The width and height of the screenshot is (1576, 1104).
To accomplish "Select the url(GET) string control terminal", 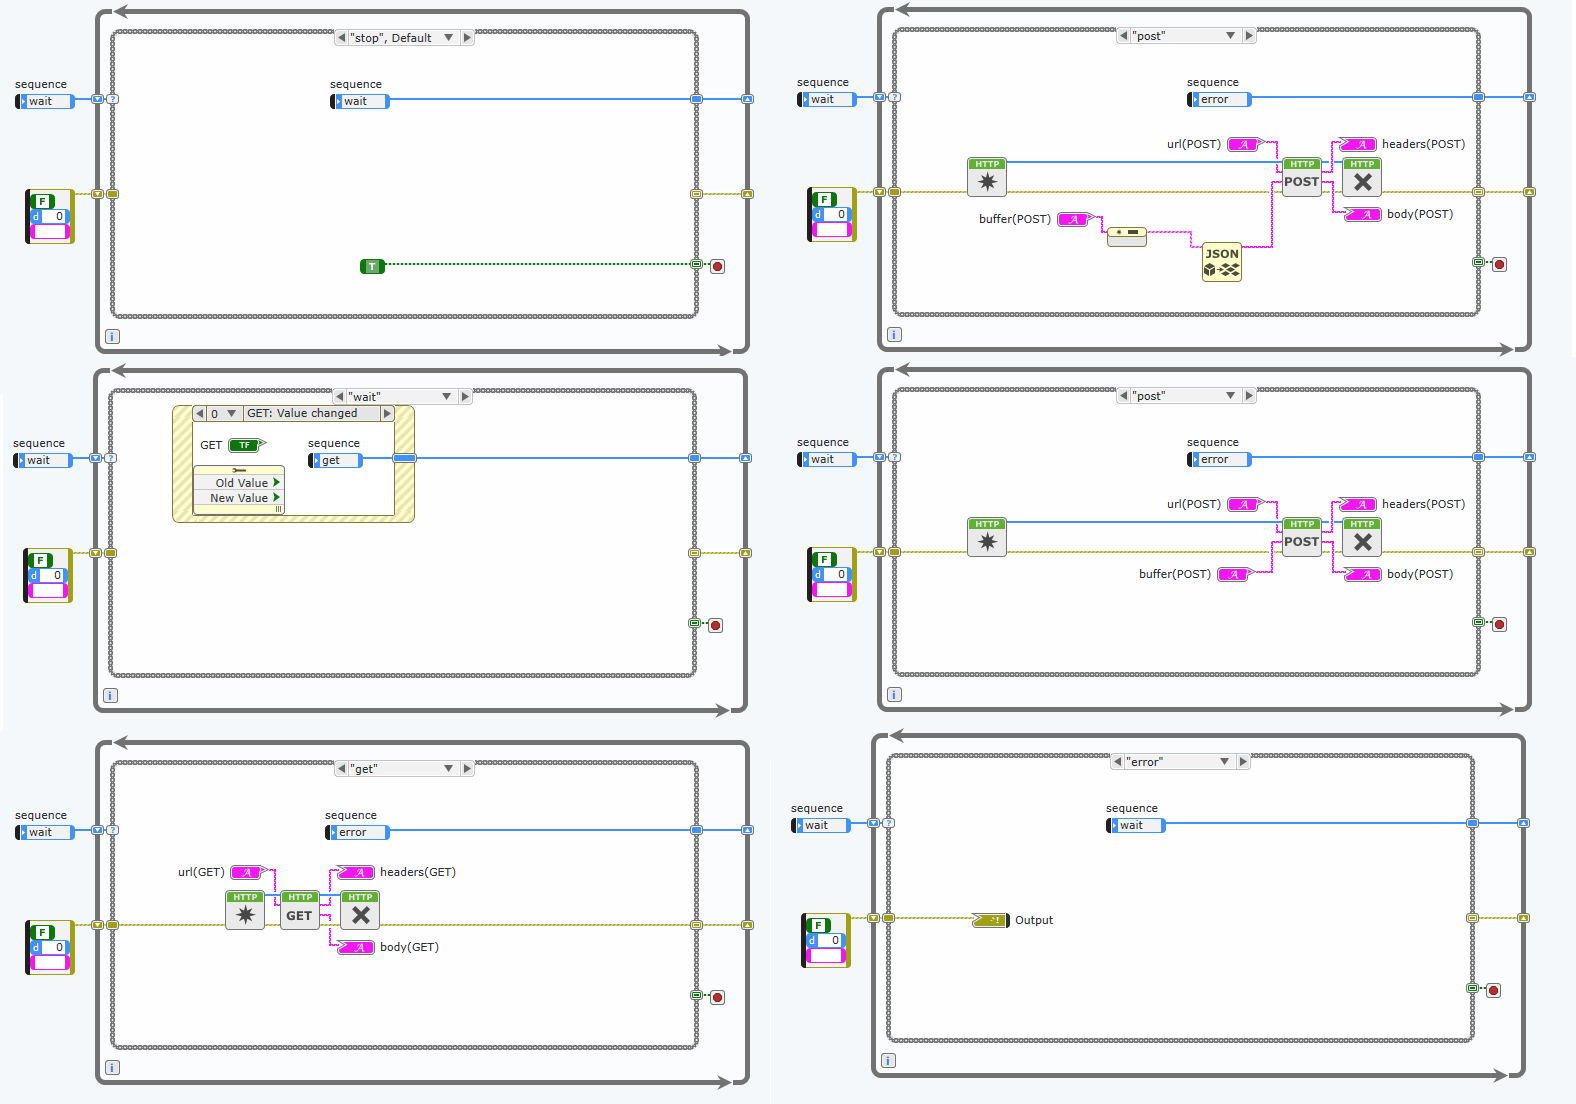I will pos(249,872).
